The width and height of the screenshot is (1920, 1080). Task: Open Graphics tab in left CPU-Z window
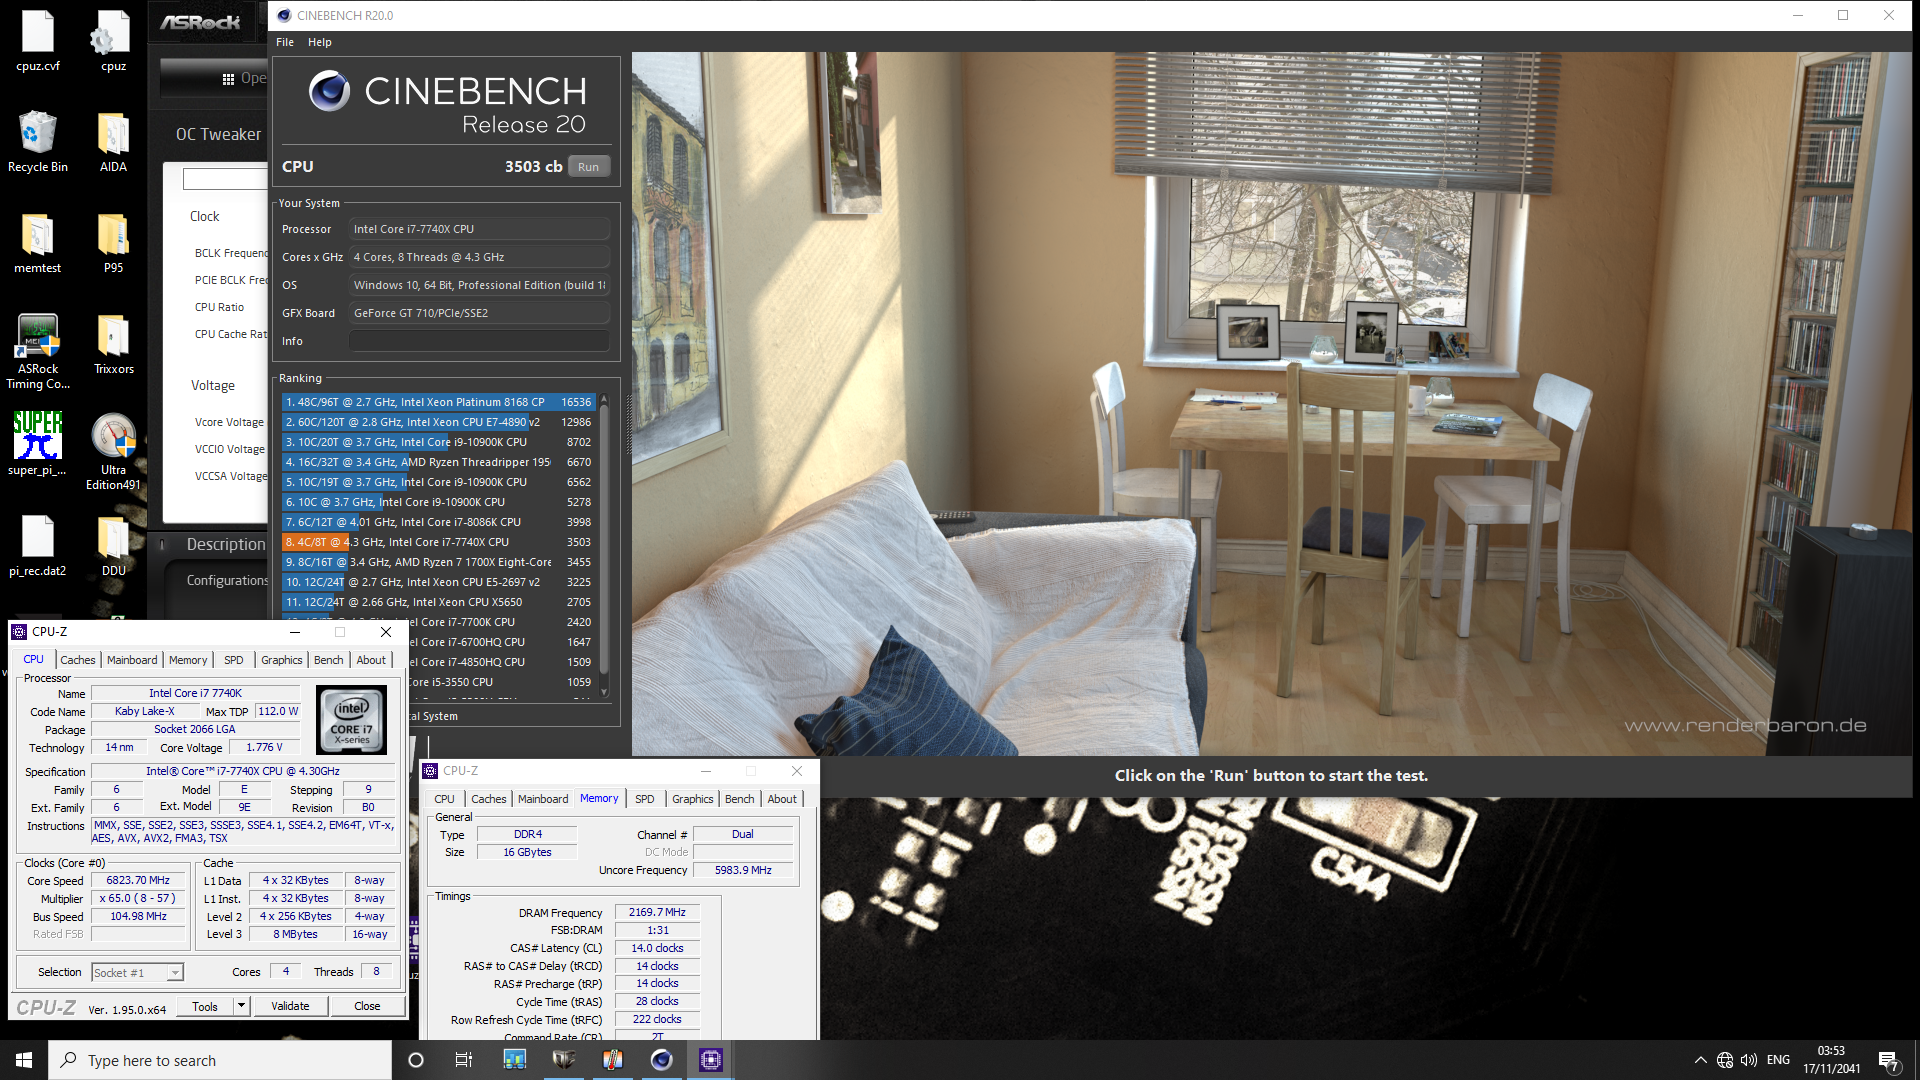point(281,660)
